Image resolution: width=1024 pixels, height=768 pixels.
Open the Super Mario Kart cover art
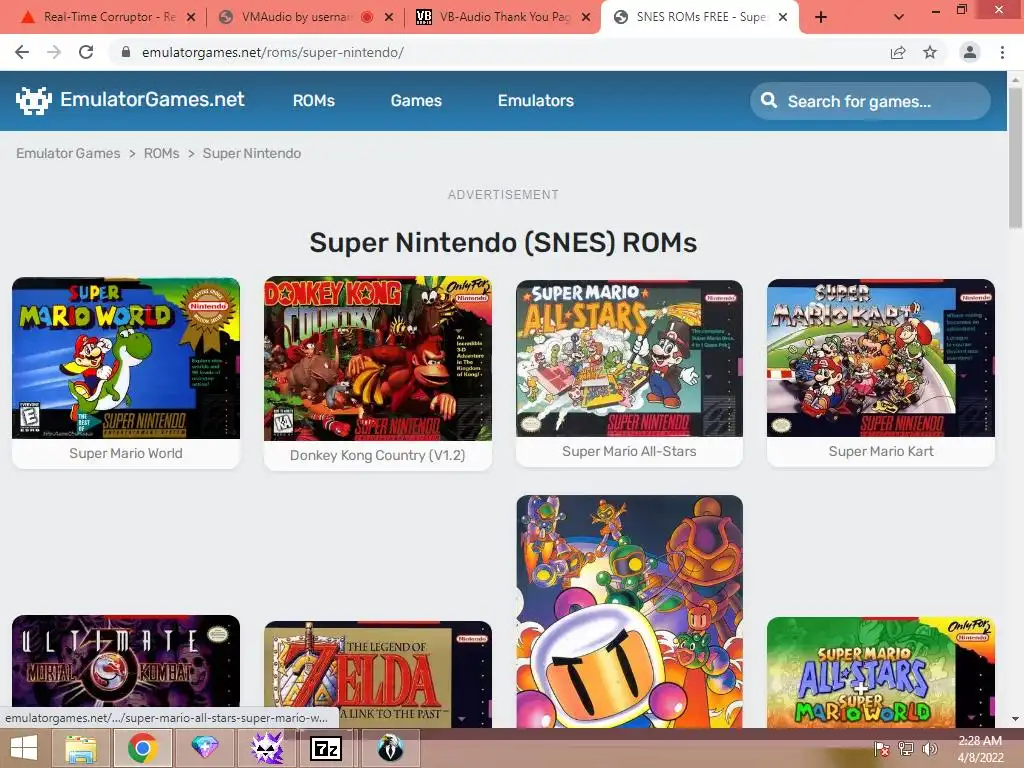click(881, 358)
